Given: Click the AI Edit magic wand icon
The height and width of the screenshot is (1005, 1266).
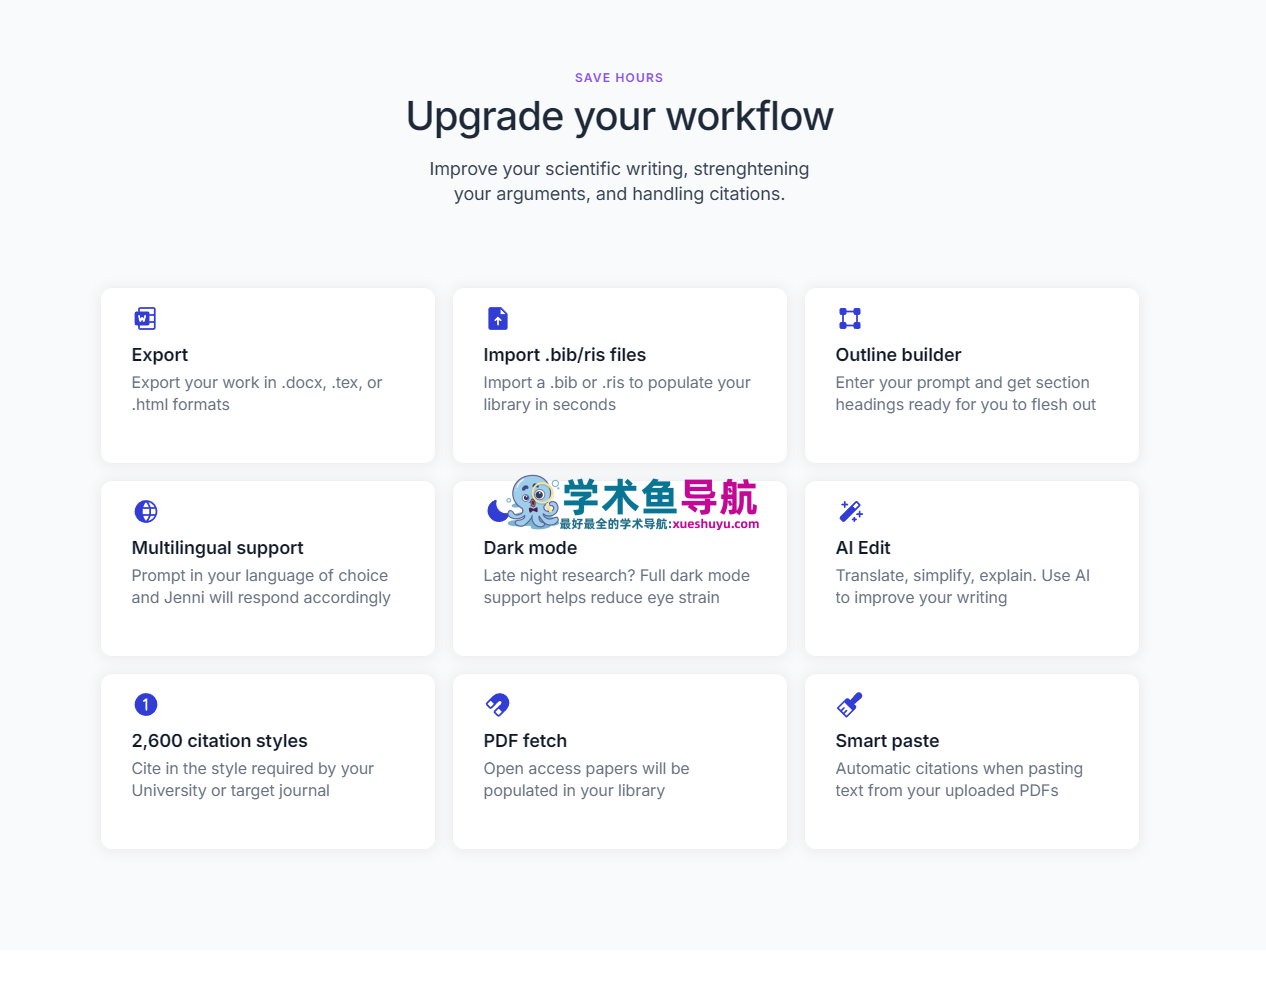Looking at the screenshot, I should point(850,512).
